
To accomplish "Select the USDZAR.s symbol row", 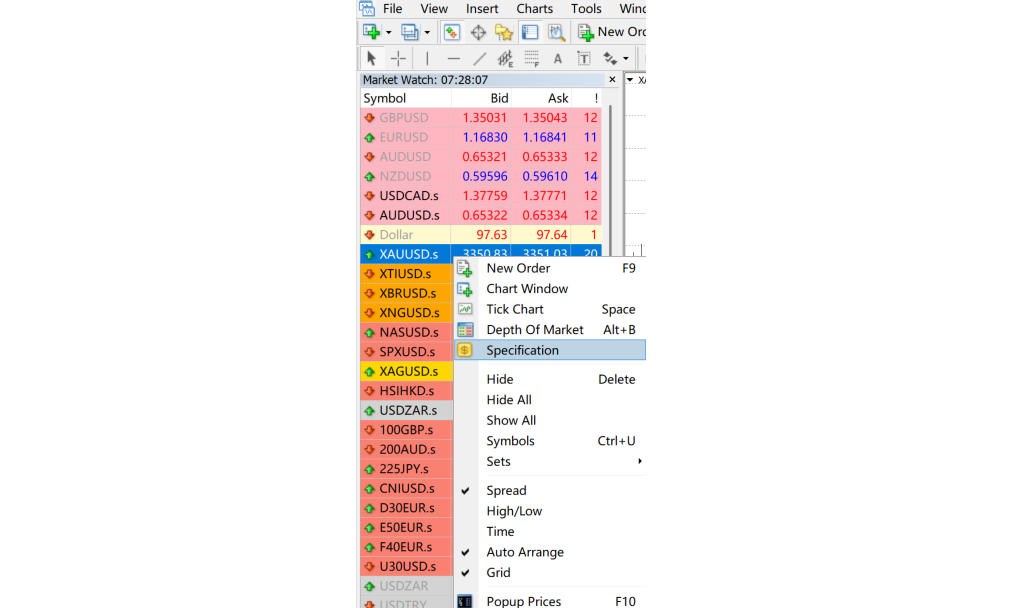I will (407, 411).
